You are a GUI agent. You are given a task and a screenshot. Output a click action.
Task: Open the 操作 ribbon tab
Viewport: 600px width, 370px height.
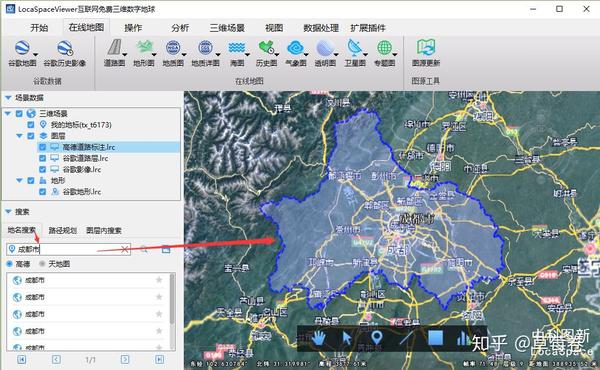[x=133, y=28]
